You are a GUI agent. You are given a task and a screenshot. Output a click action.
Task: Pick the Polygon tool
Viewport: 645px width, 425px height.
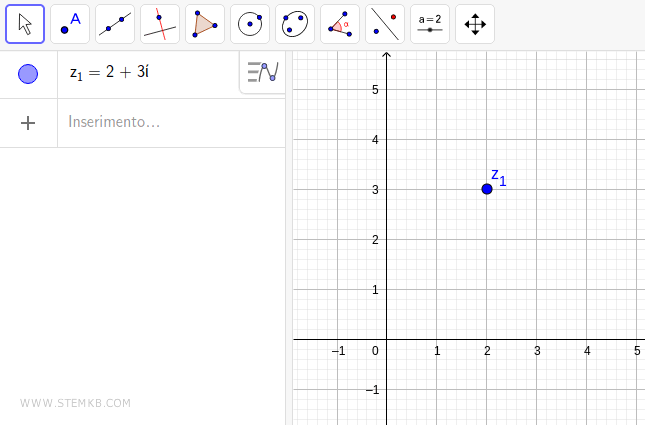click(x=205, y=24)
